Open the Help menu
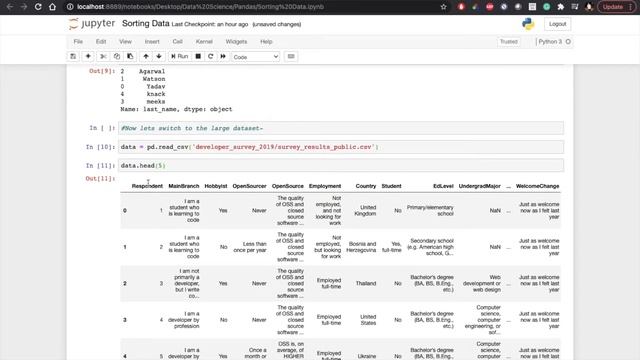 pyautogui.click(x=266, y=42)
